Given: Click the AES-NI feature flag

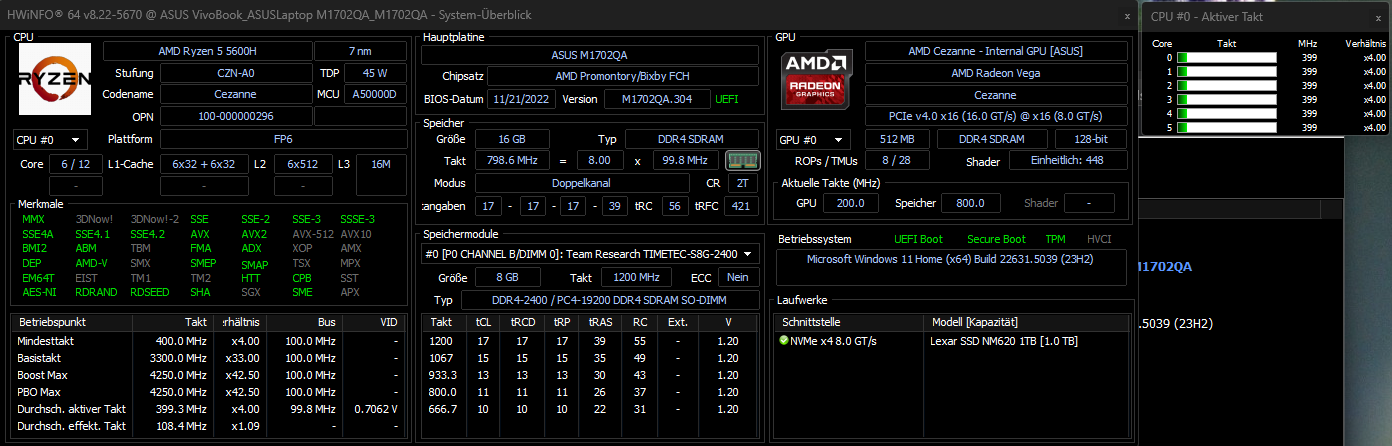Looking at the screenshot, I should coord(37,292).
